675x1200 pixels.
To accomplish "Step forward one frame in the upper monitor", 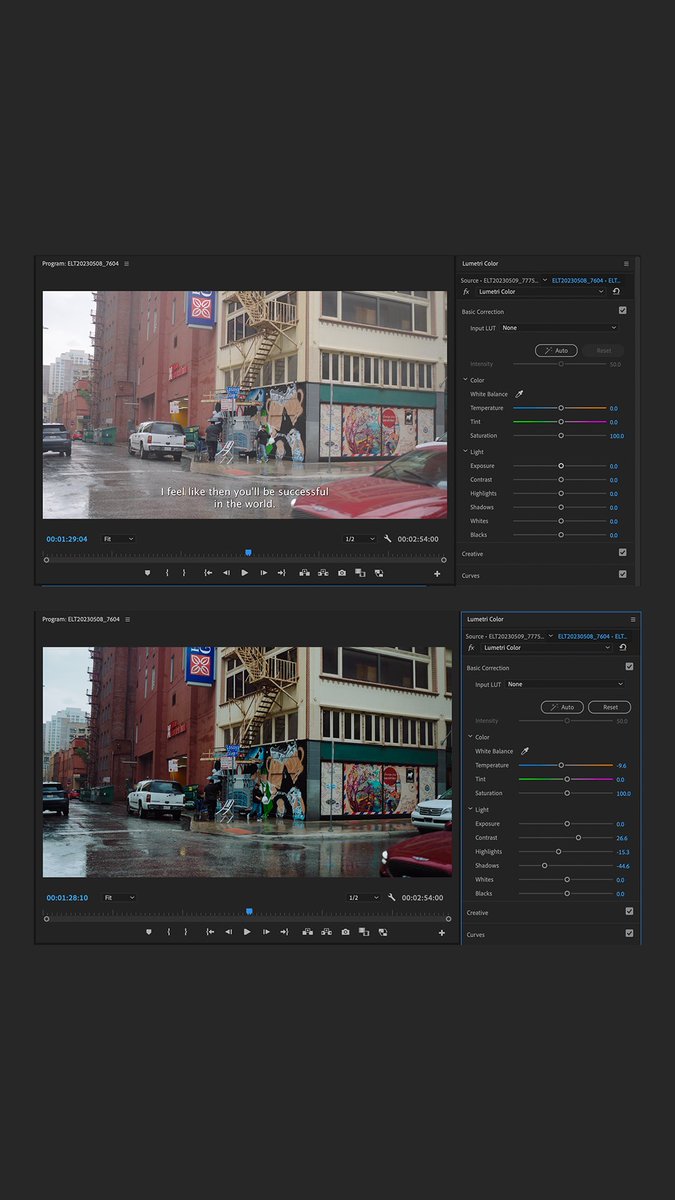I will [263, 573].
